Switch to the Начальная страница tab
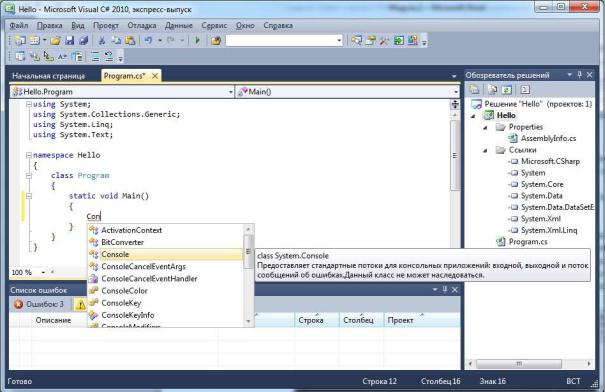 point(49,76)
